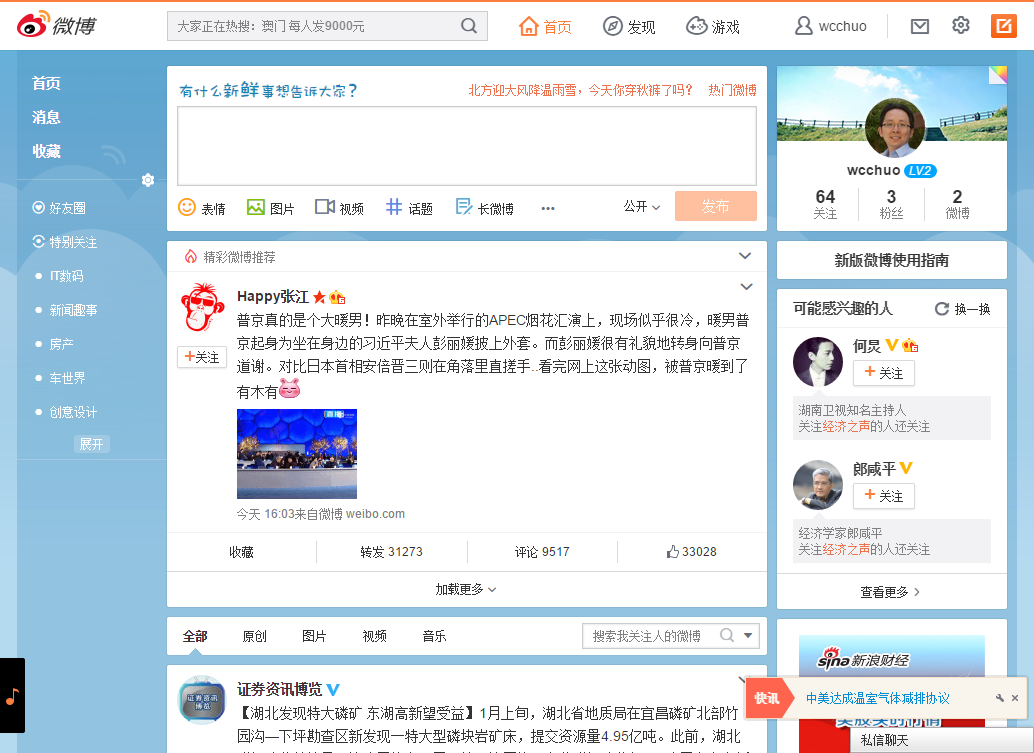The width and height of the screenshot is (1034, 753).
Task: Click magnifier in followed-posts search box
Action: tap(727, 635)
